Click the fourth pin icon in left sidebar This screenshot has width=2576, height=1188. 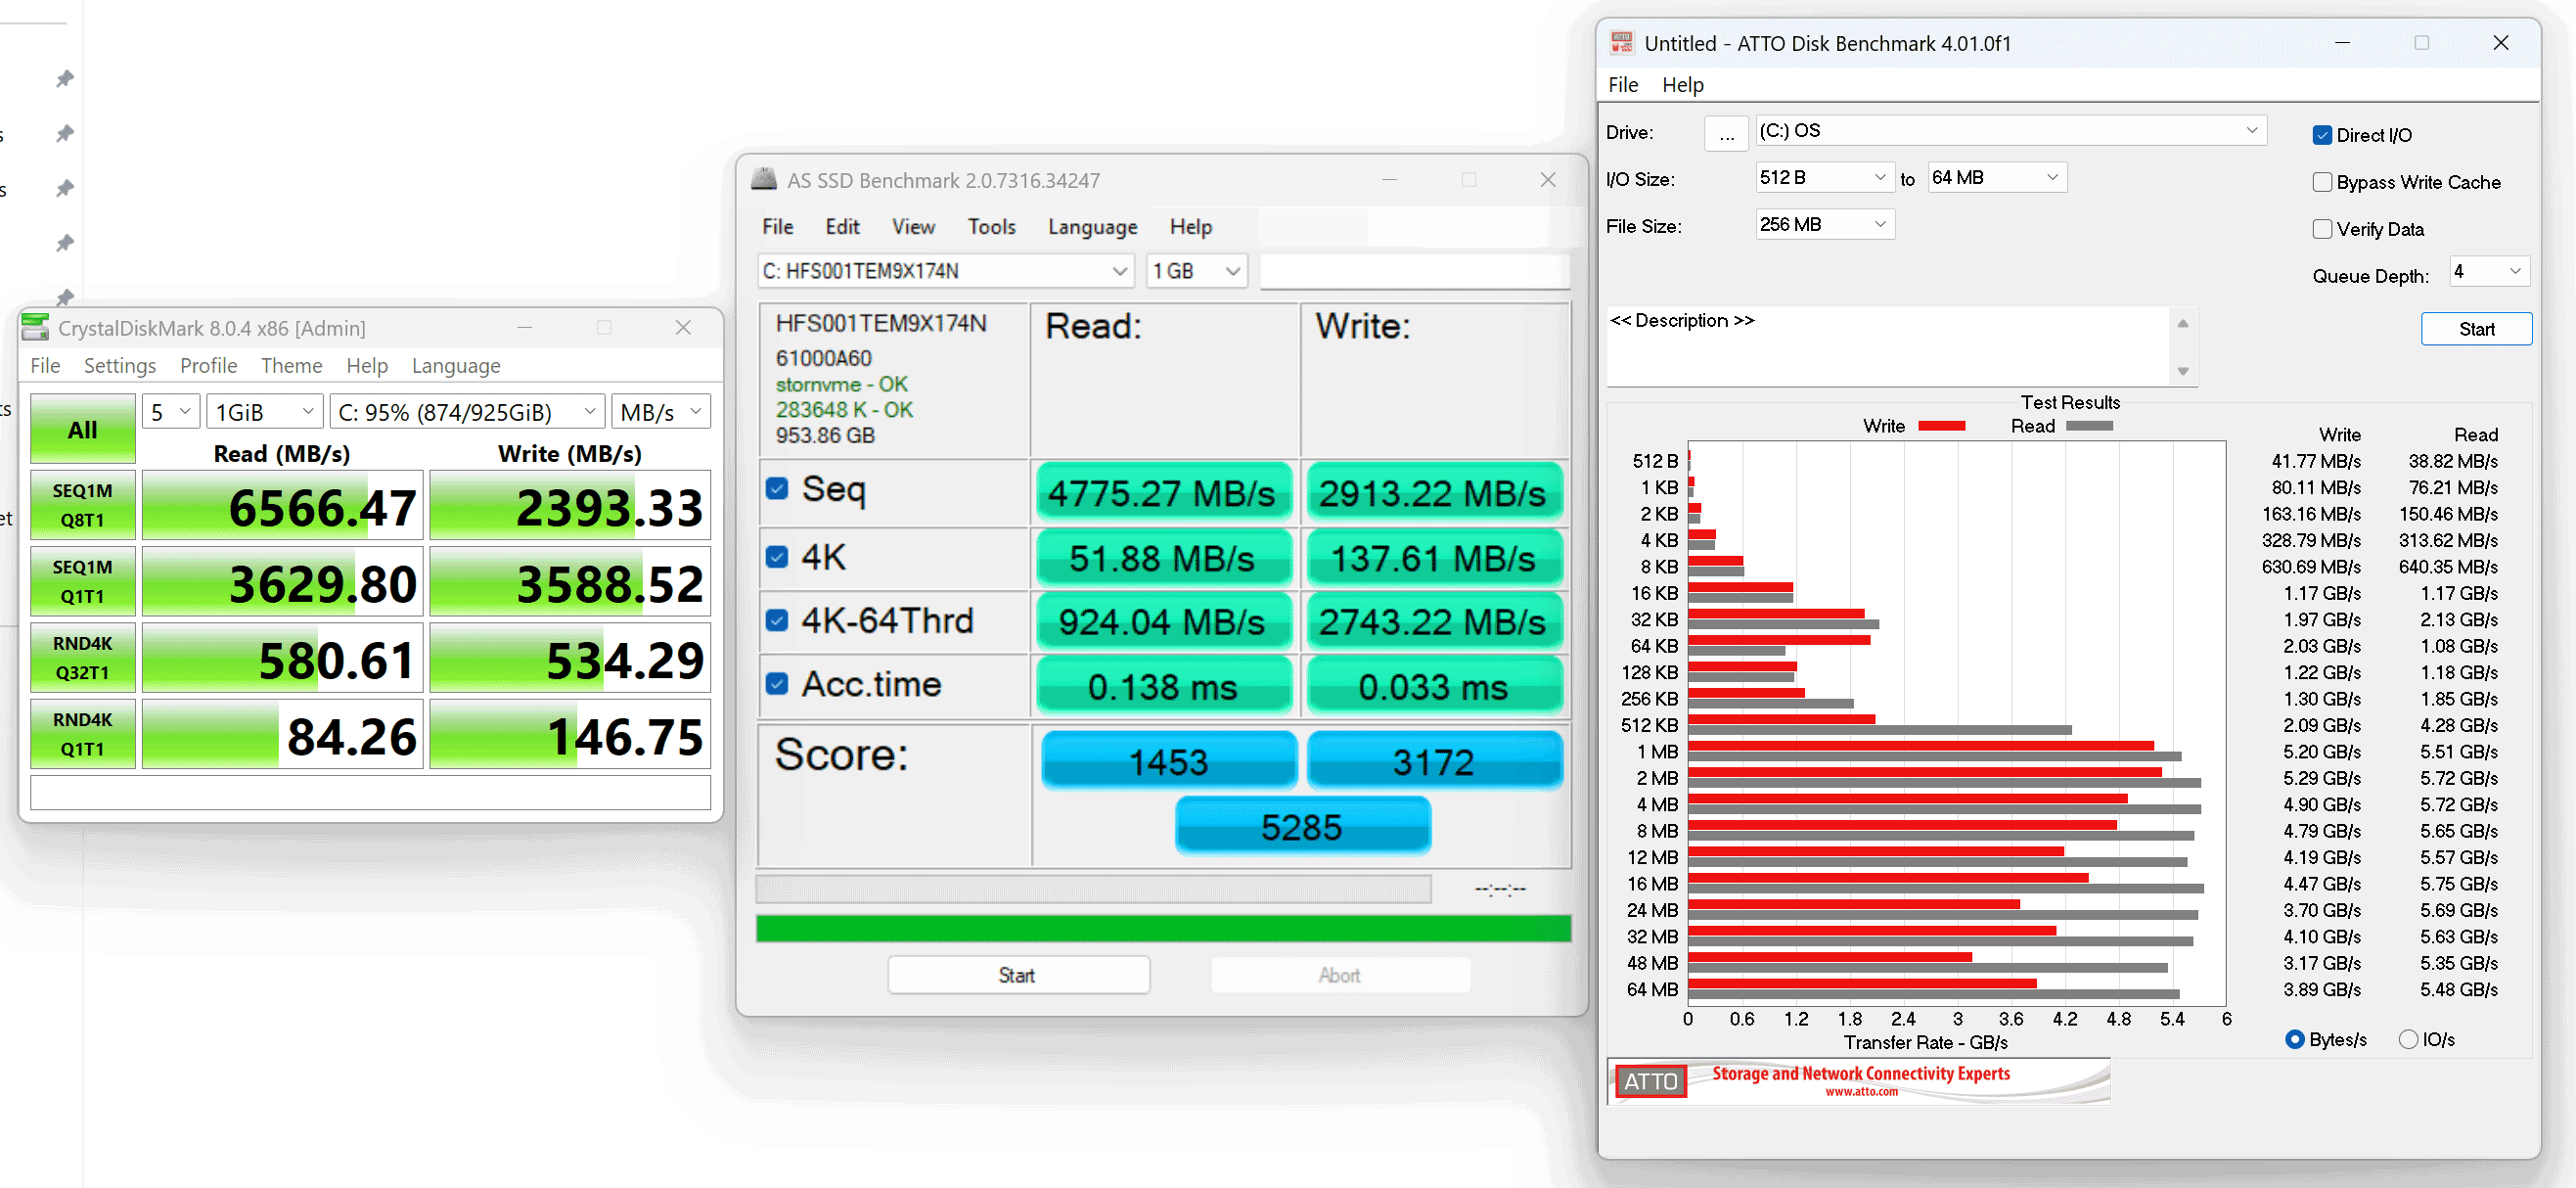point(65,243)
